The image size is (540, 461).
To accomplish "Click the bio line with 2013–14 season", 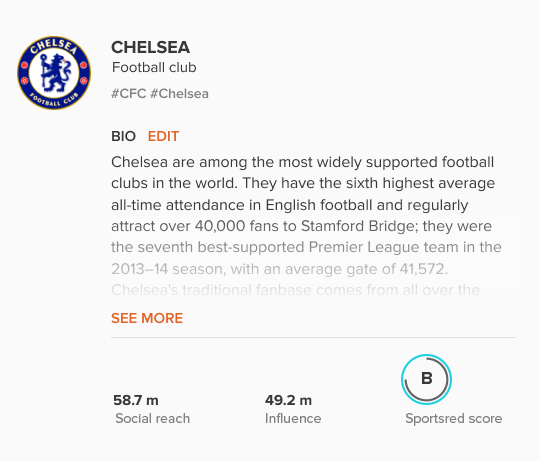I will click(280, 269).
